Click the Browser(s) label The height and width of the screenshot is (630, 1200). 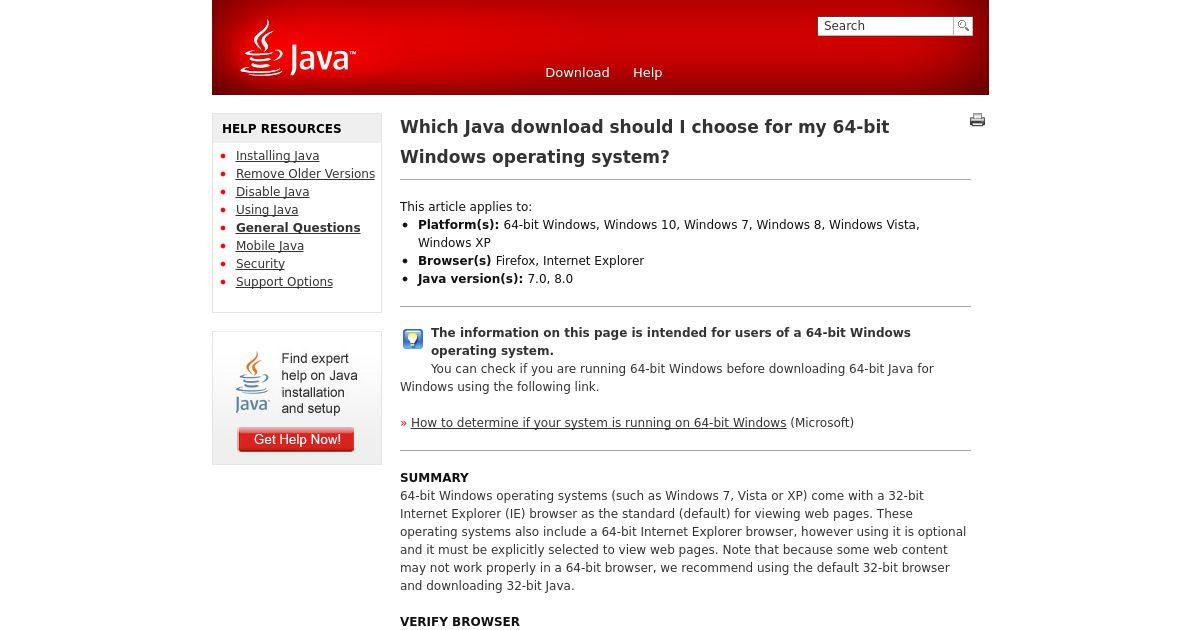(455, 261)
